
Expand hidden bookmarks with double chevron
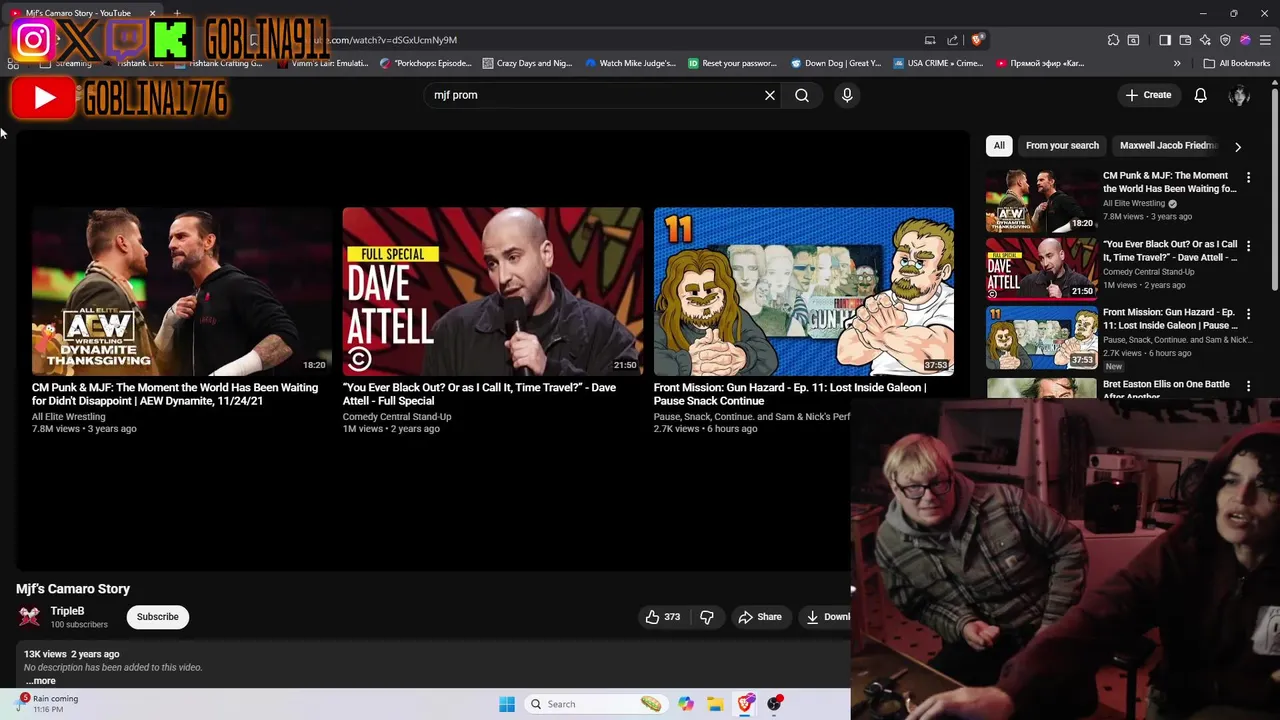click(x=1177, y=63)
